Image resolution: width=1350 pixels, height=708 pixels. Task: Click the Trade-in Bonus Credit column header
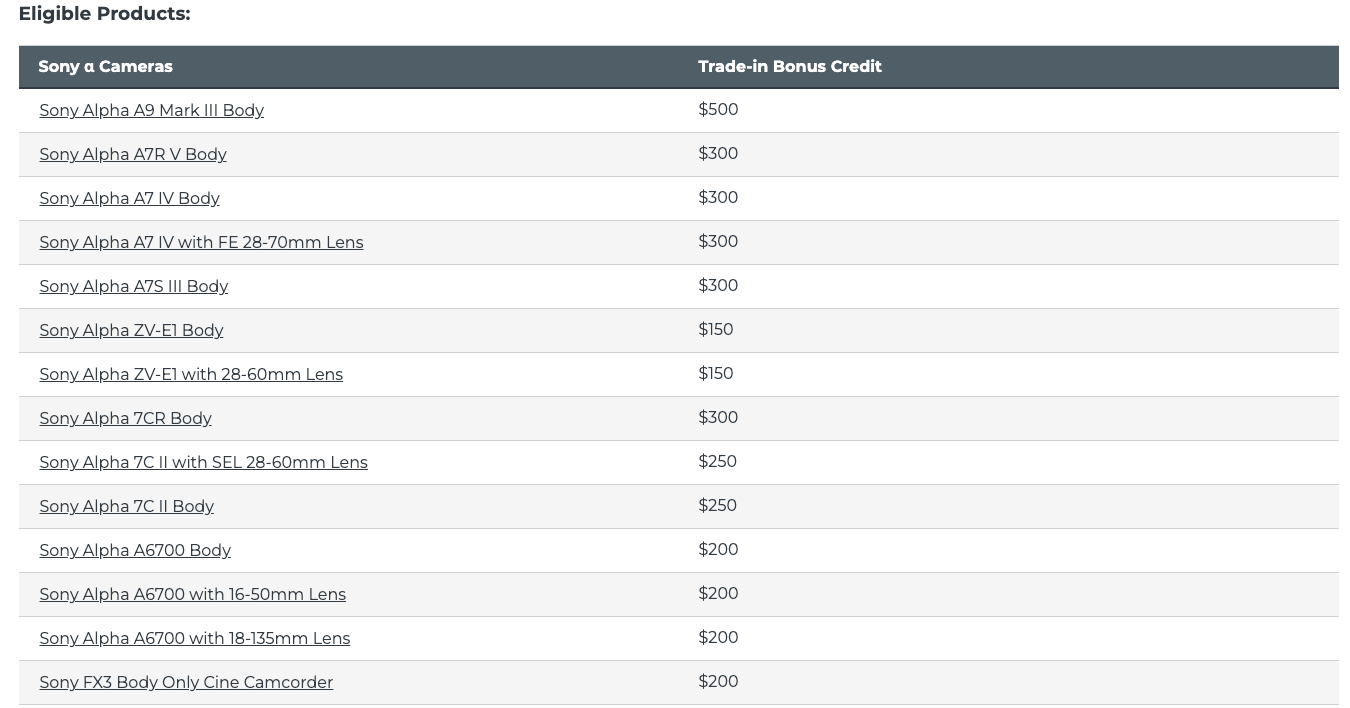point(790,66)
